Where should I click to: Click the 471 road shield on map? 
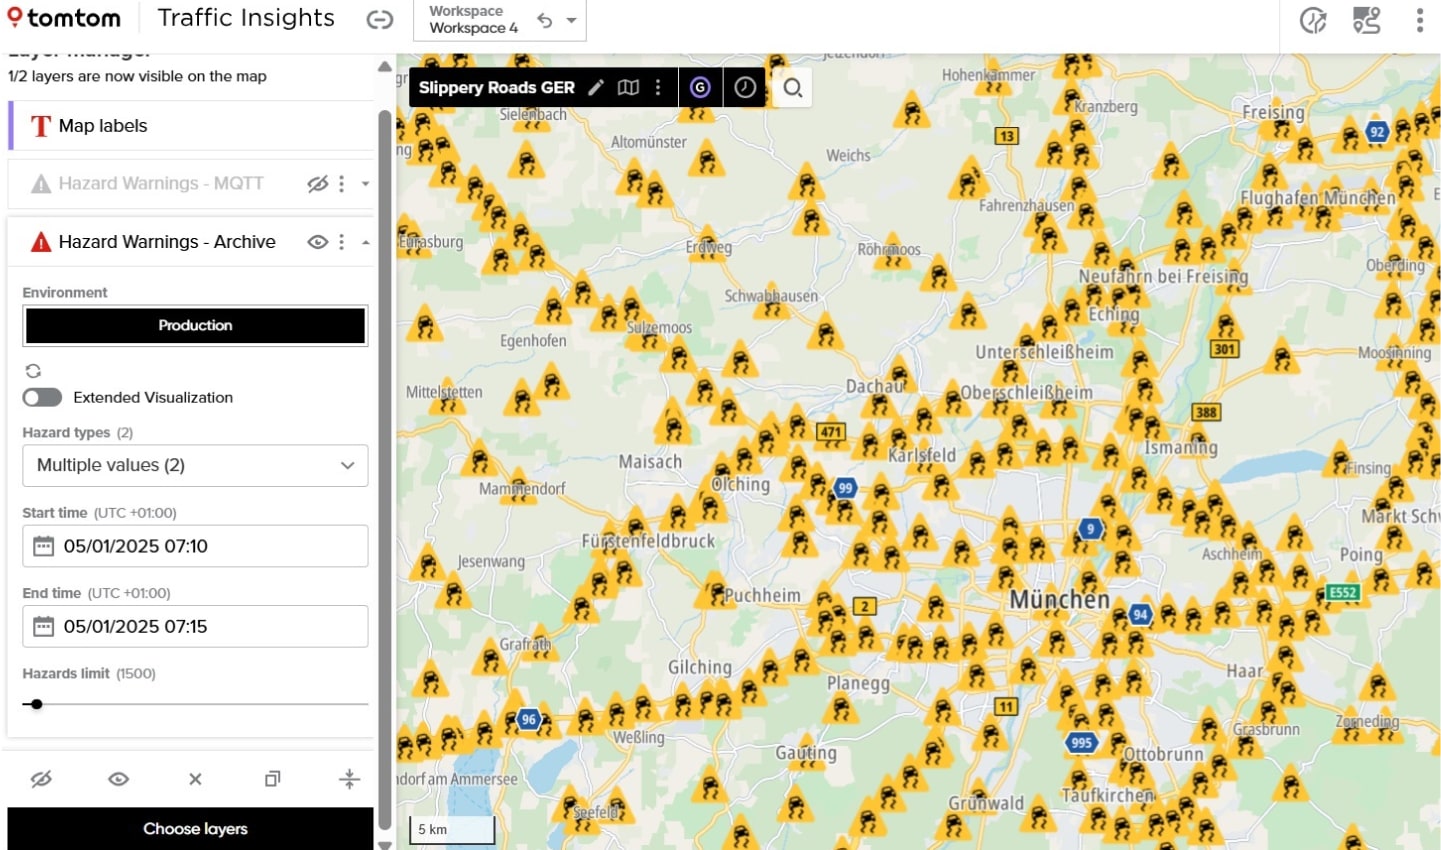pos(830,433)
